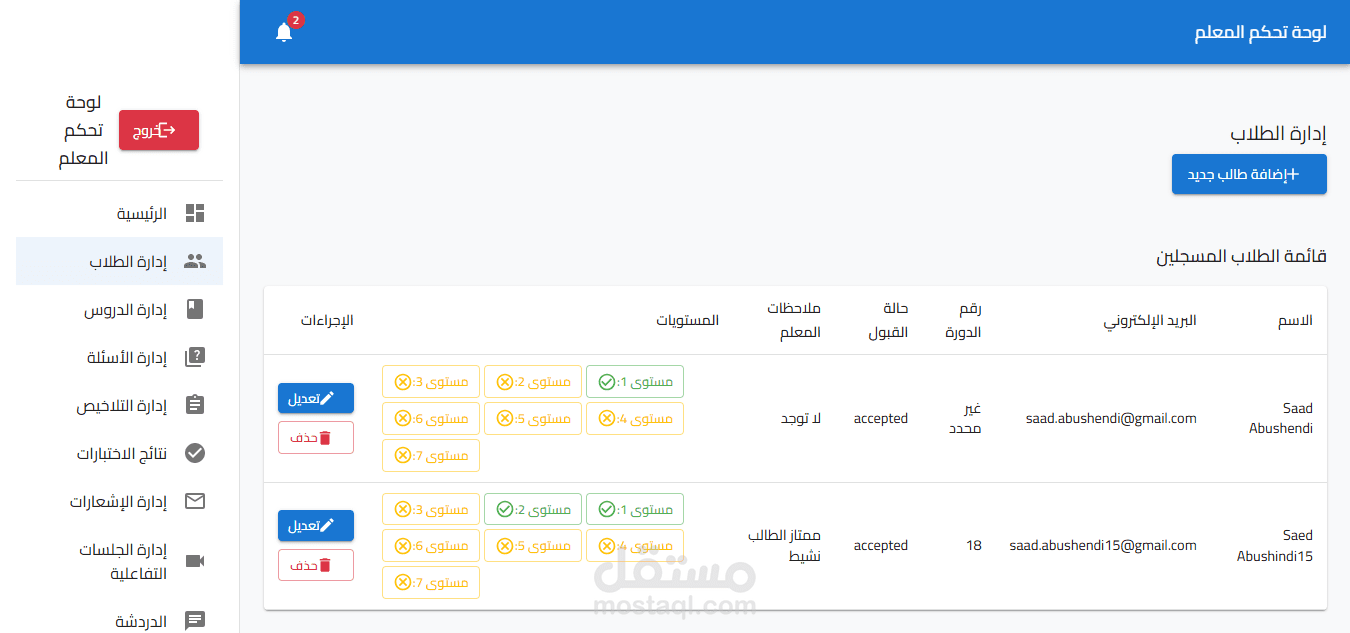1350x633 pixels.
Task: Click the checkmark icon beside نتائج الاختبارات
Action: tap(195, 453)
